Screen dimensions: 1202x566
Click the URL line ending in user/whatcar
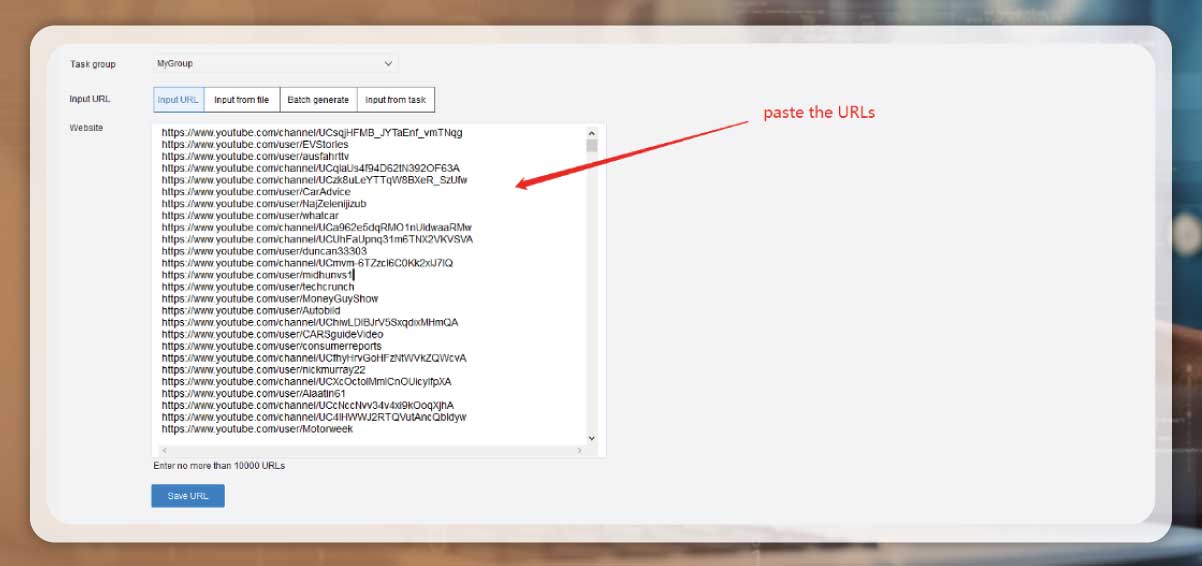coord(252,216)
